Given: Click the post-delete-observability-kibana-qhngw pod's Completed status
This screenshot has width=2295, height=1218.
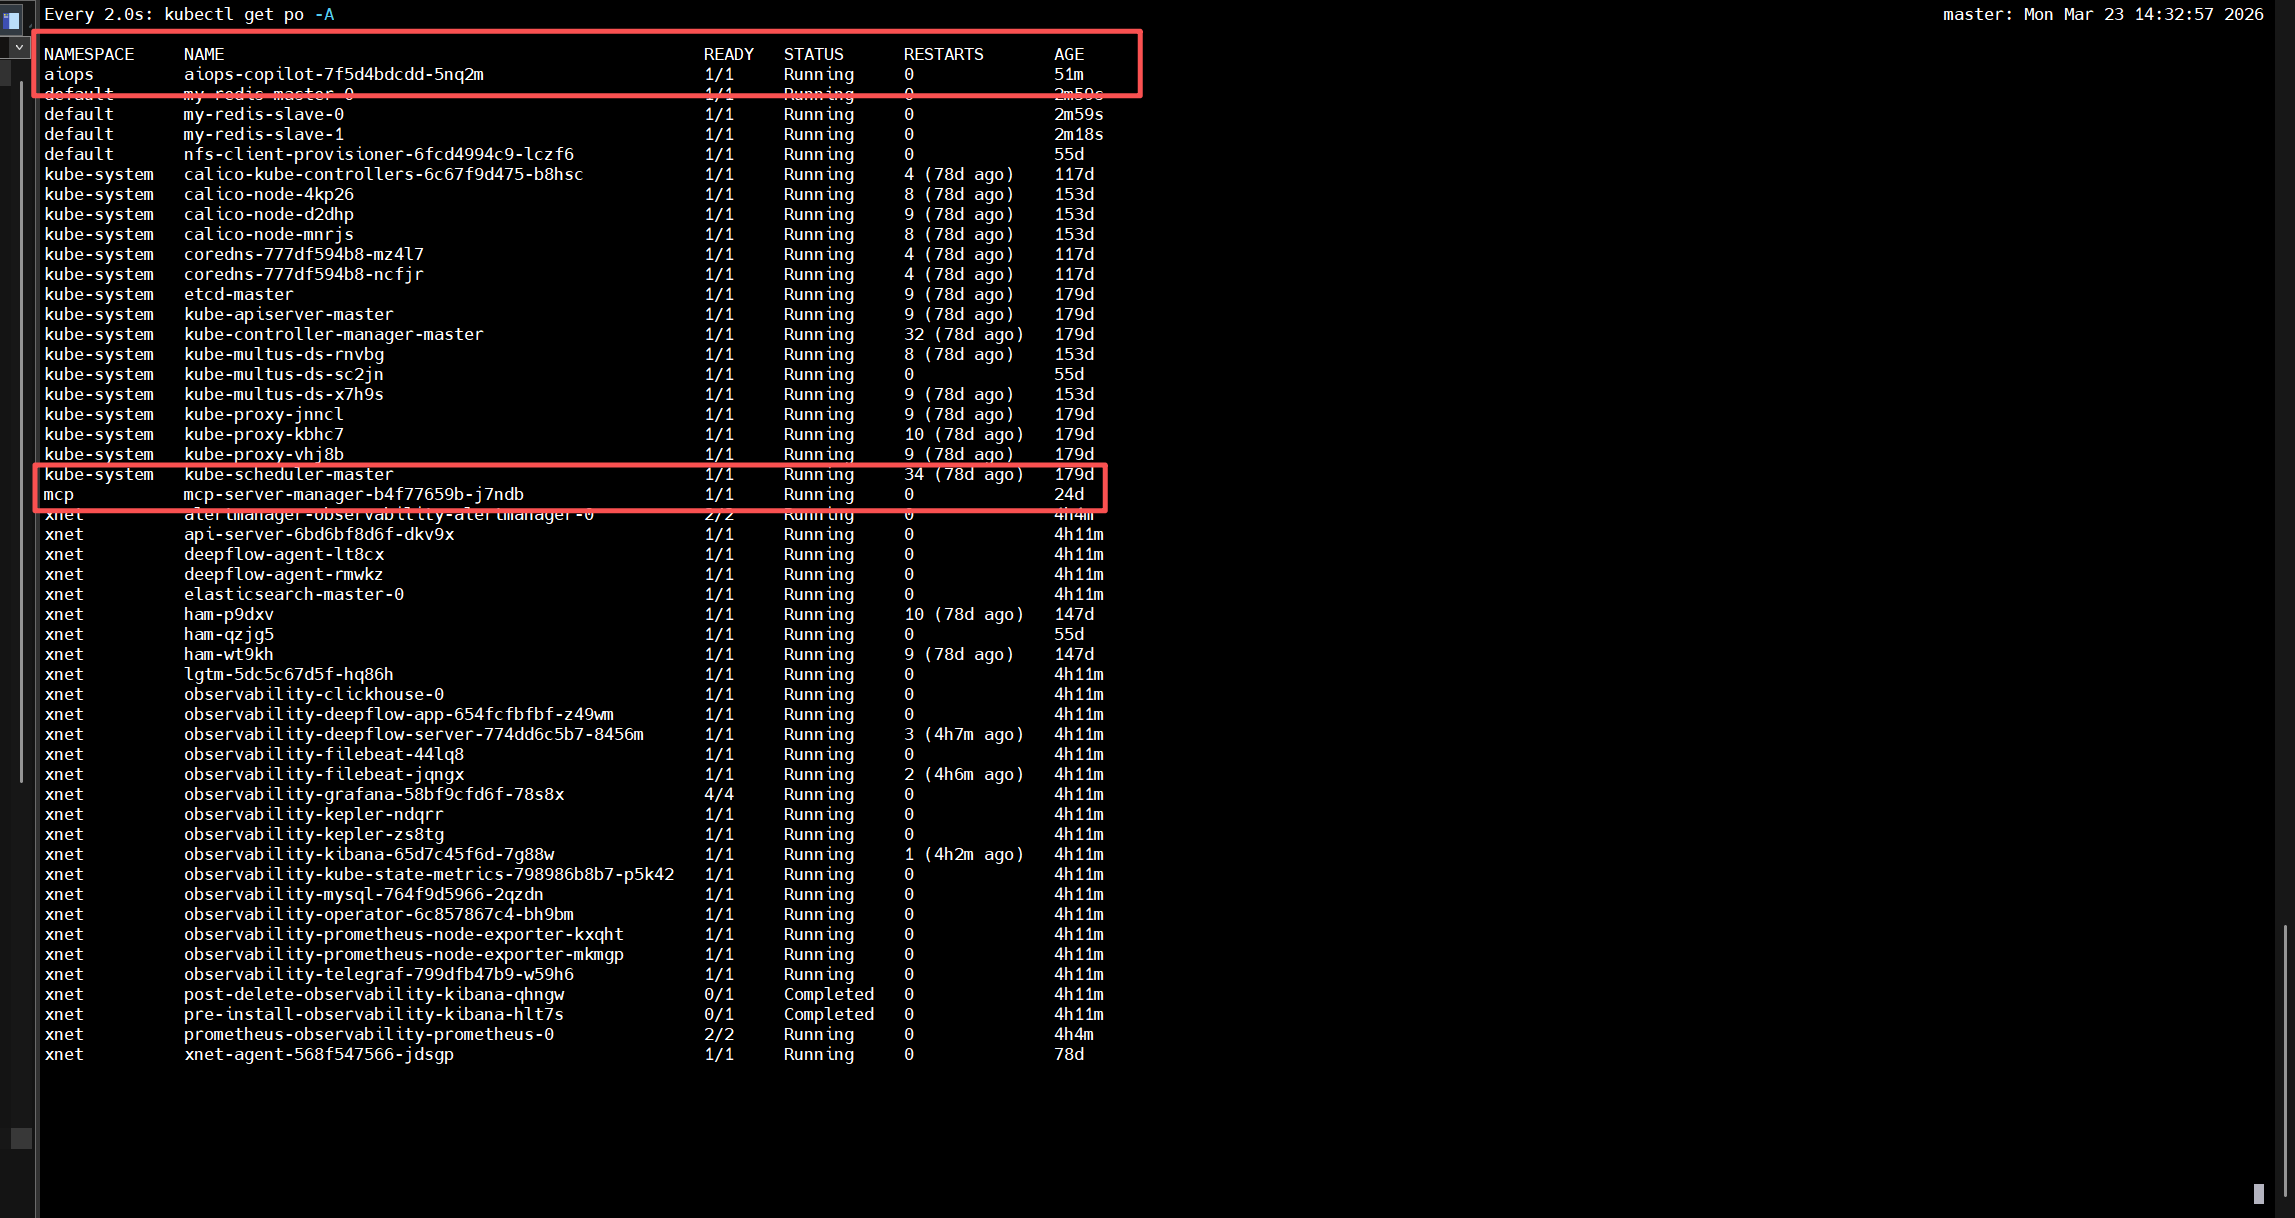Looking at the screenshot, I should pyautogui.click(x=828, y=994).
